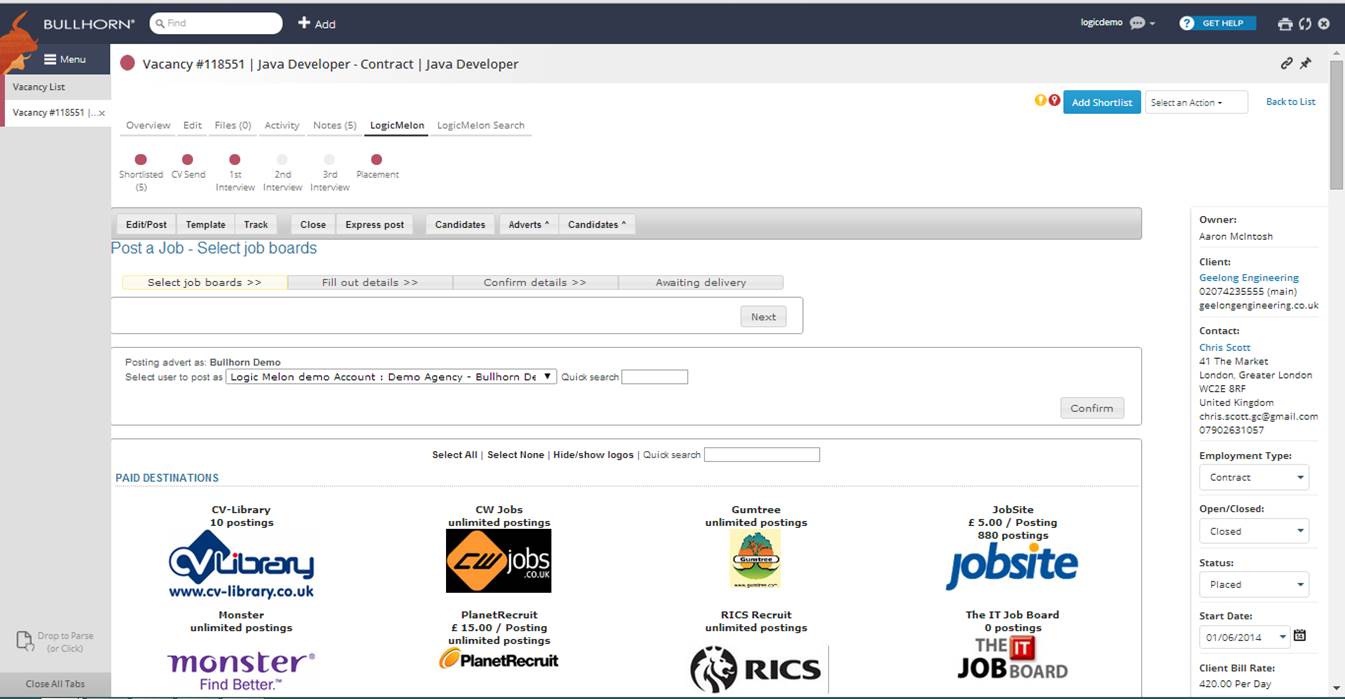Click the Track toolbar button
The image size is (1345, 699).
click(256, 225)
